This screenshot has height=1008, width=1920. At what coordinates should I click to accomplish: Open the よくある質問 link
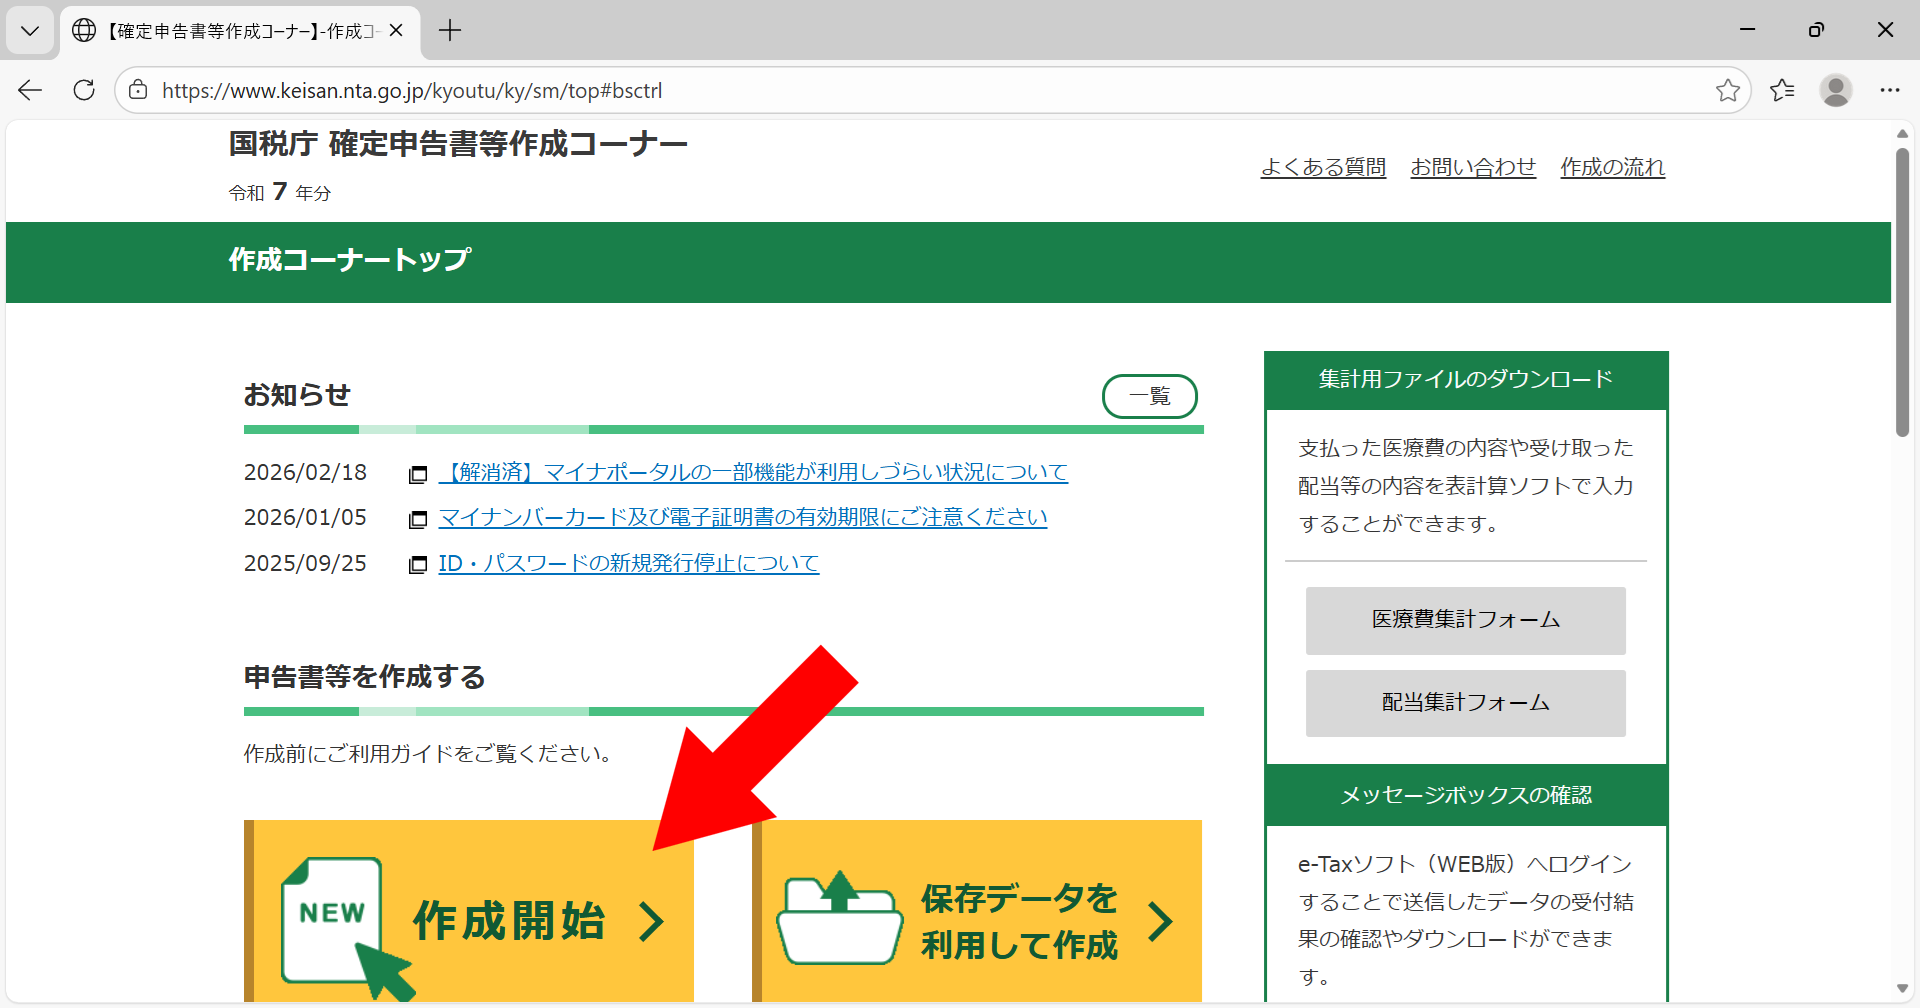coord(1323,167)
